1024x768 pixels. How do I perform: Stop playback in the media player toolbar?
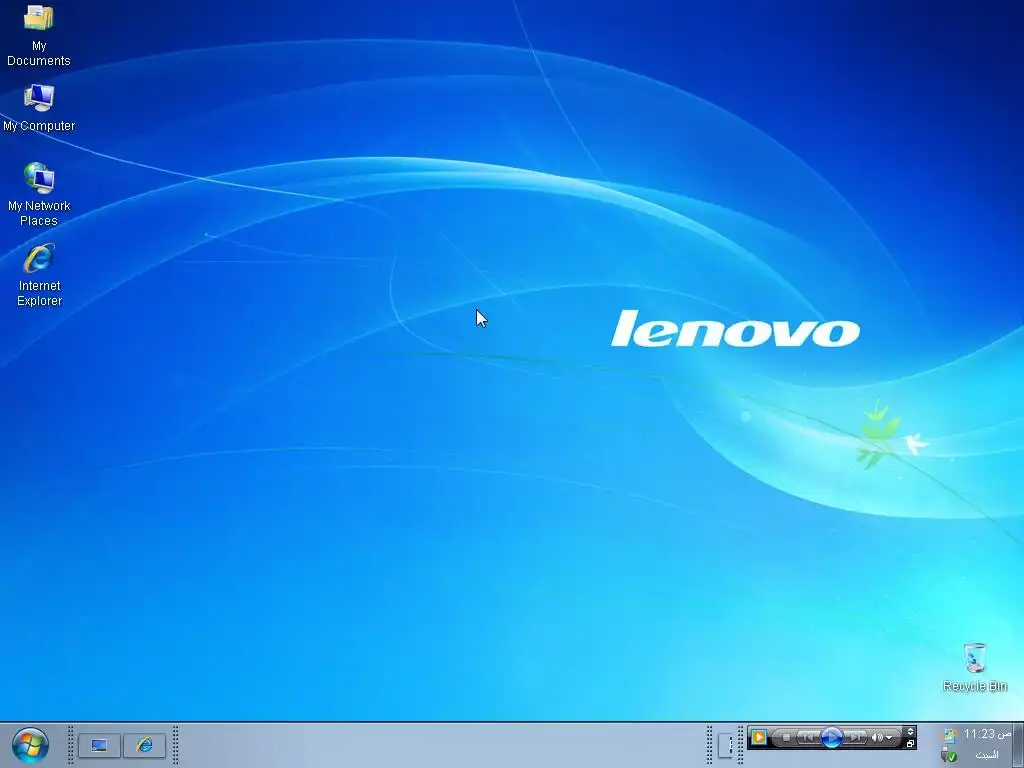coord(786,737)
